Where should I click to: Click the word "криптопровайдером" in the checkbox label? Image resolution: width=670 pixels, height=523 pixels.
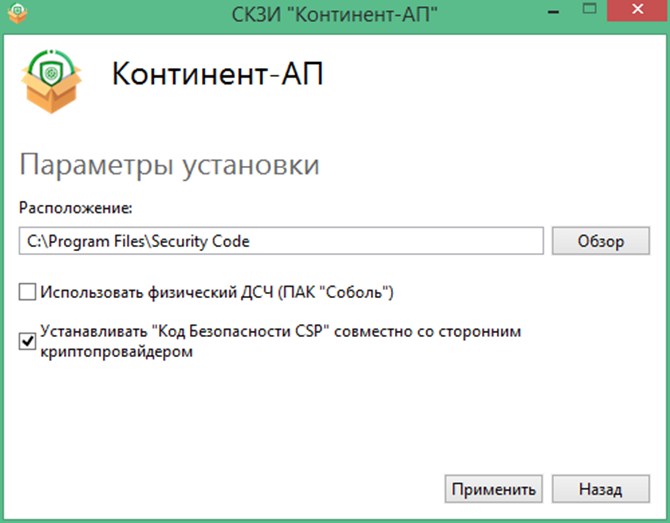pos(115,352)
